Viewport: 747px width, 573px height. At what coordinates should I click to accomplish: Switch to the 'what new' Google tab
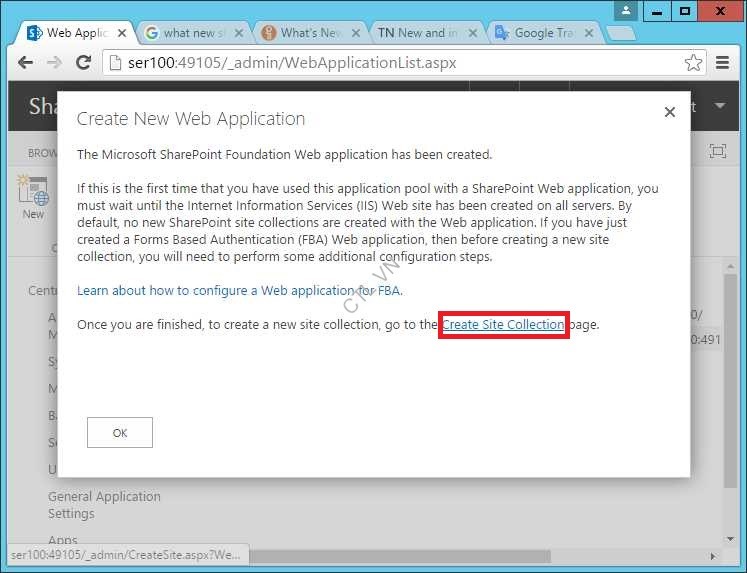click(188, 33)
